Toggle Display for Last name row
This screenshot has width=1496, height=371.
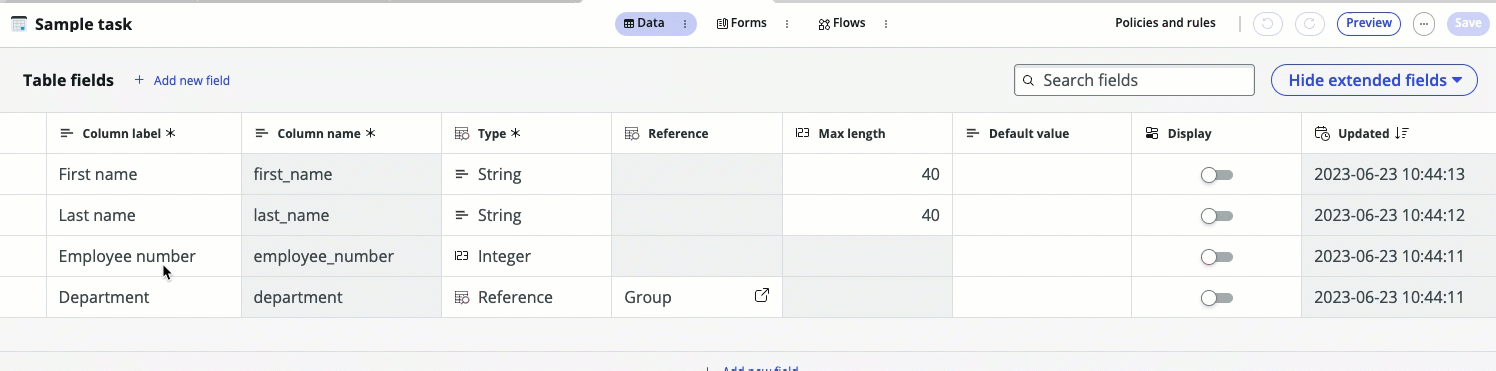tap(1217, 216)
